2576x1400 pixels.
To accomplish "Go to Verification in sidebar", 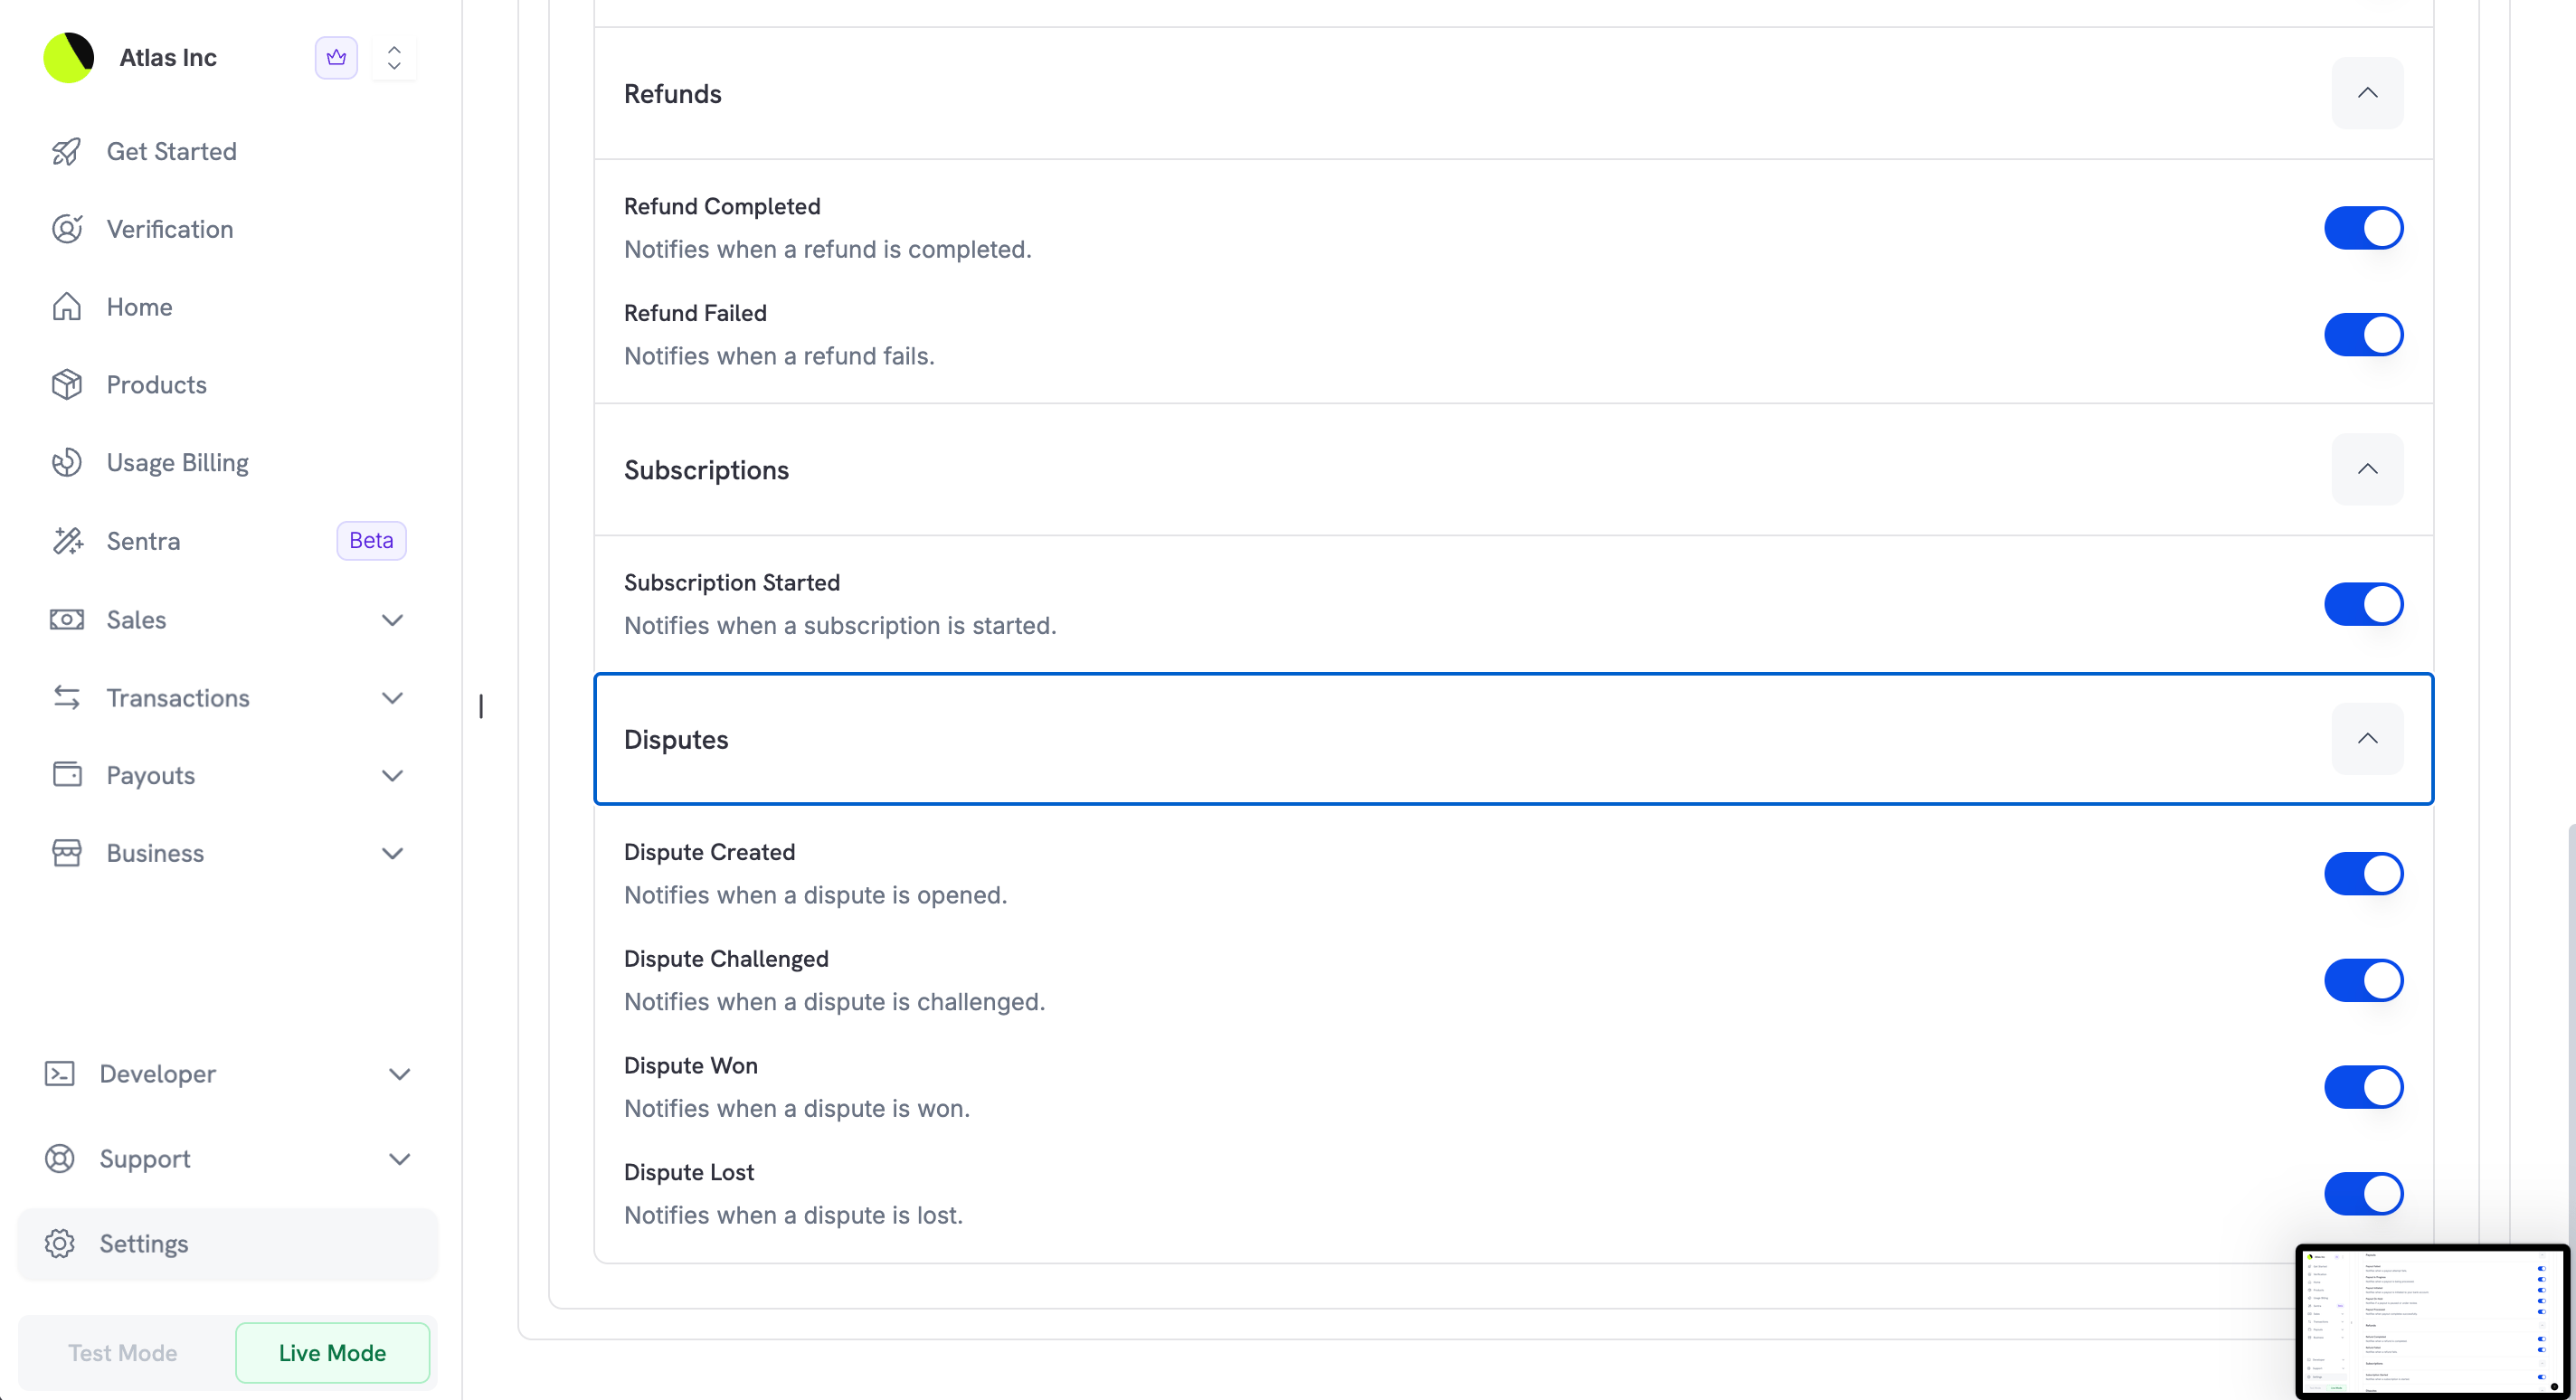I will (x=170, y=229).
